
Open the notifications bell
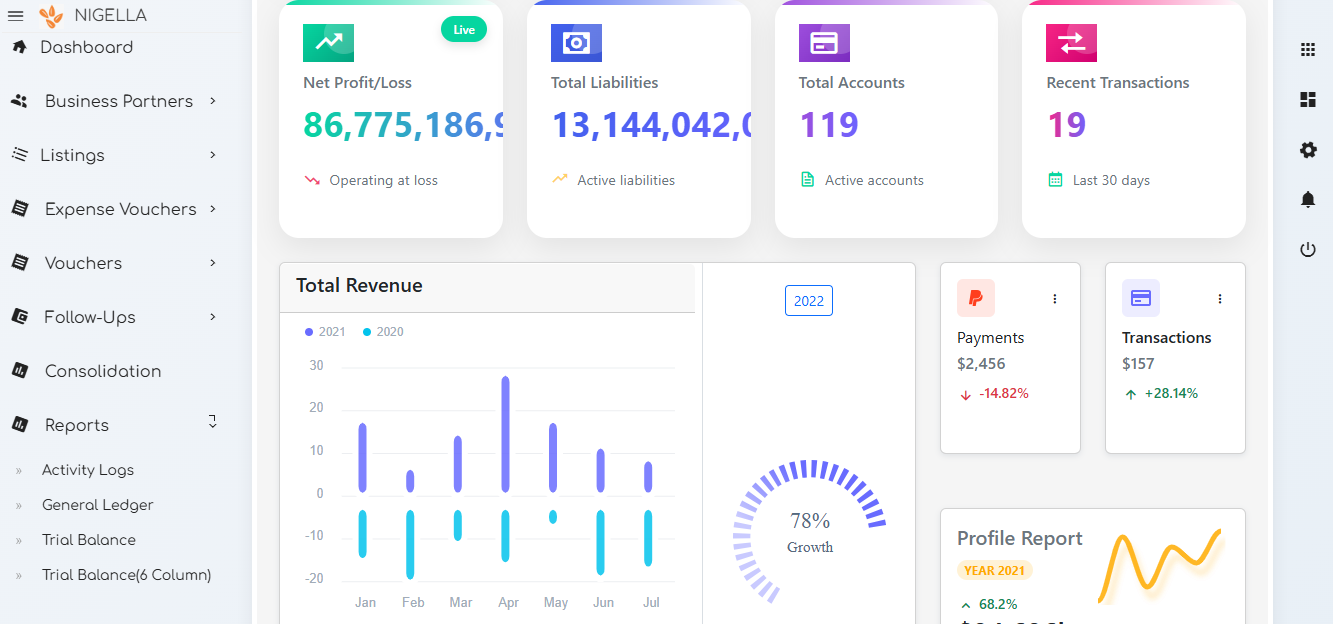point(1307,200)
